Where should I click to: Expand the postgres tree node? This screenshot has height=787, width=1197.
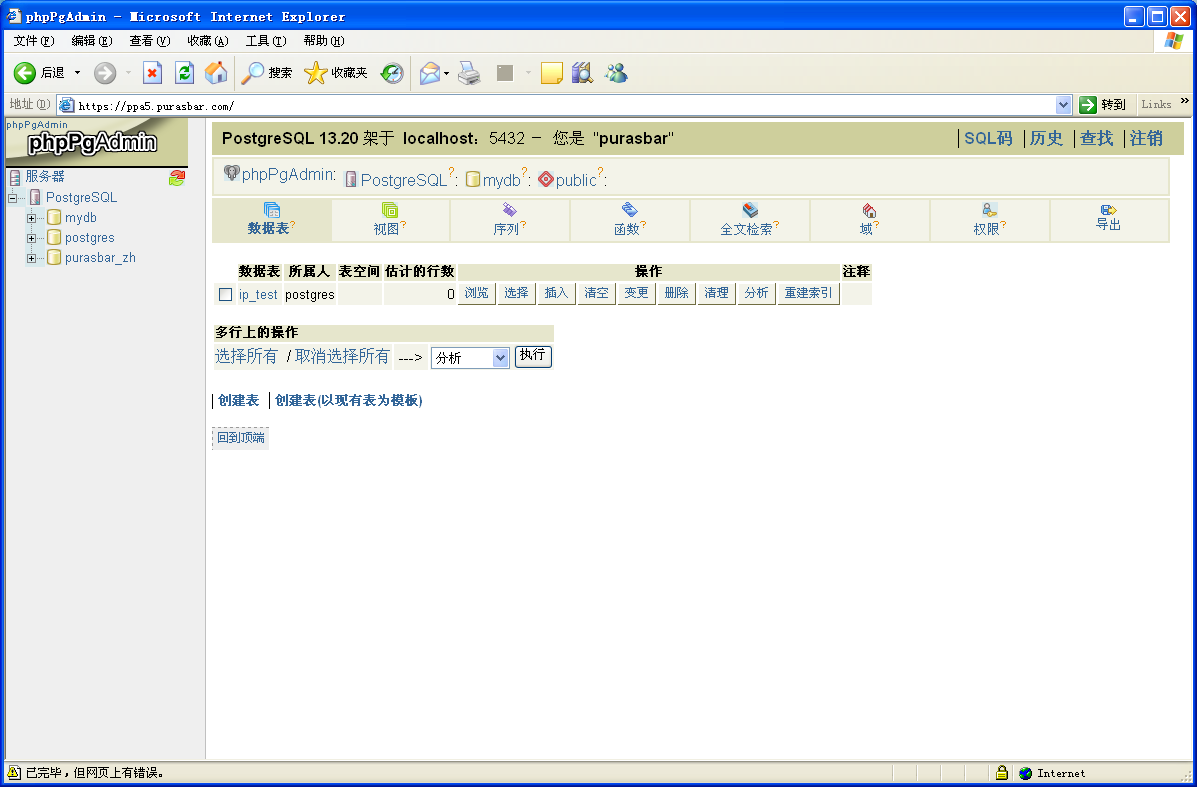click(31, 238)
